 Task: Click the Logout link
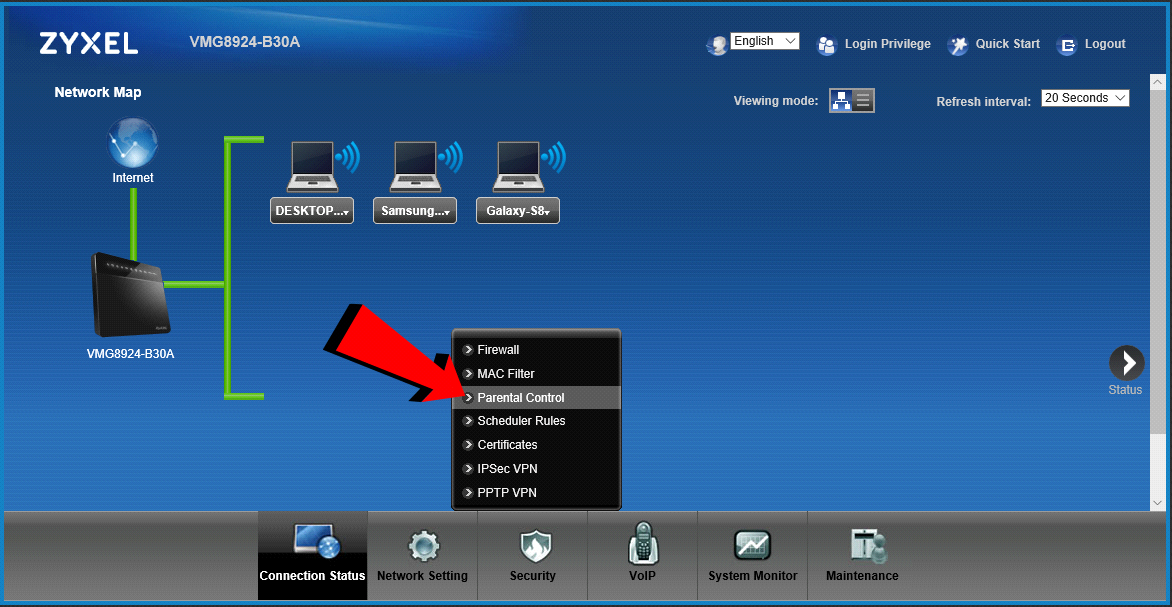(1105, 44)
